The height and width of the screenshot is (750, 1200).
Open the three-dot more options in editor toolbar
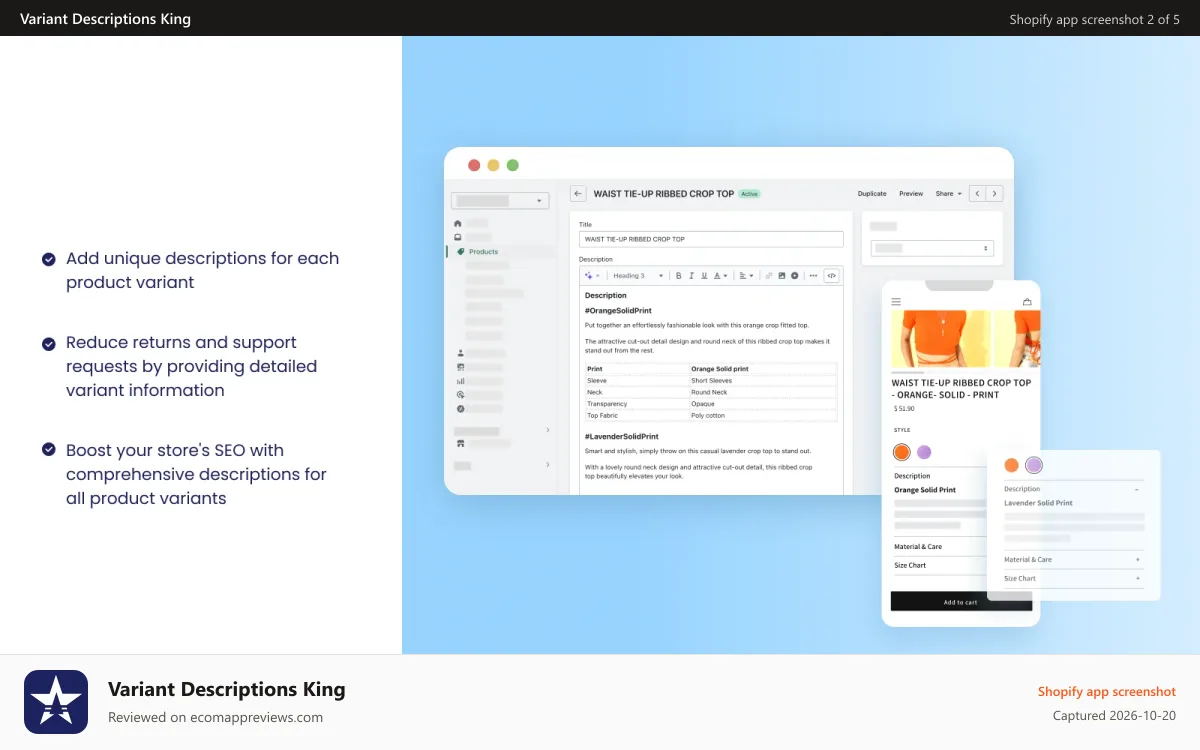pyautogui.click(x=813, y=276)
